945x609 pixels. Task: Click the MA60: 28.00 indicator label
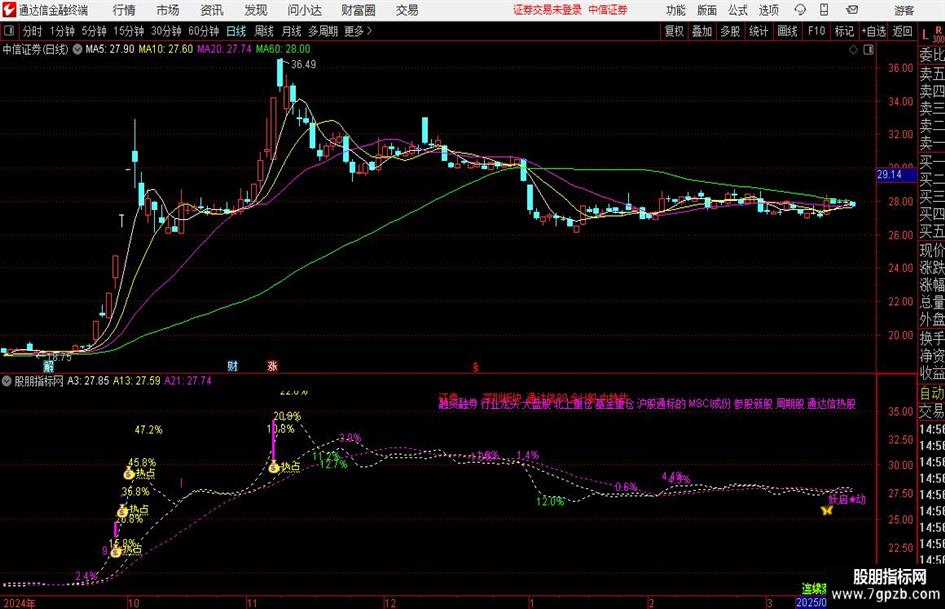(x=283, y=49)
